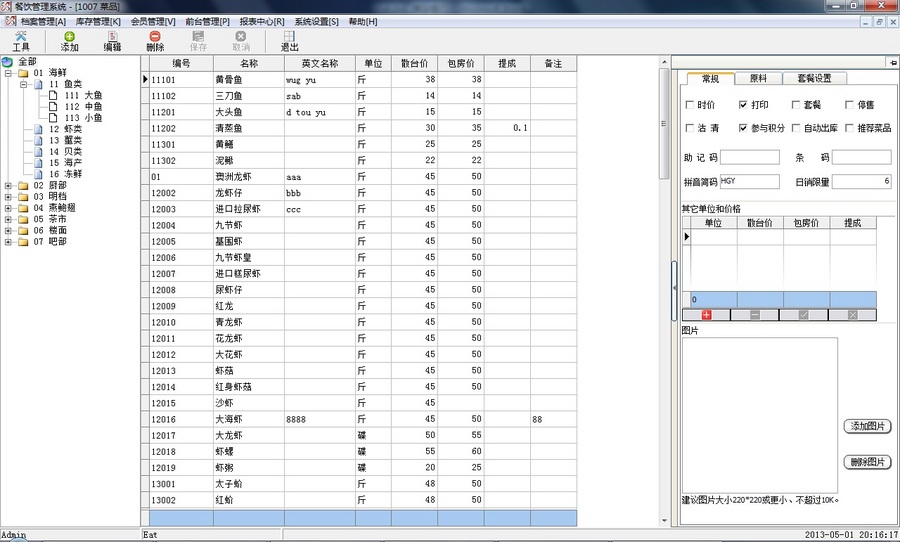Image resolution: width=900 pixels, height=542 pixels.
Task: Expand the 06 糍面 tree node
Action: [x=8, y=230]
